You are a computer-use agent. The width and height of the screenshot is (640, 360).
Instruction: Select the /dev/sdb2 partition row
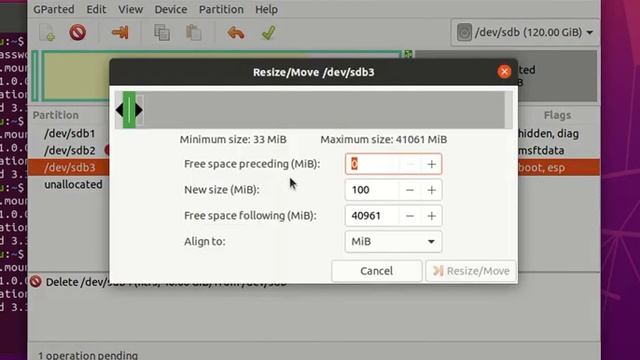click(x=69, y=151)
